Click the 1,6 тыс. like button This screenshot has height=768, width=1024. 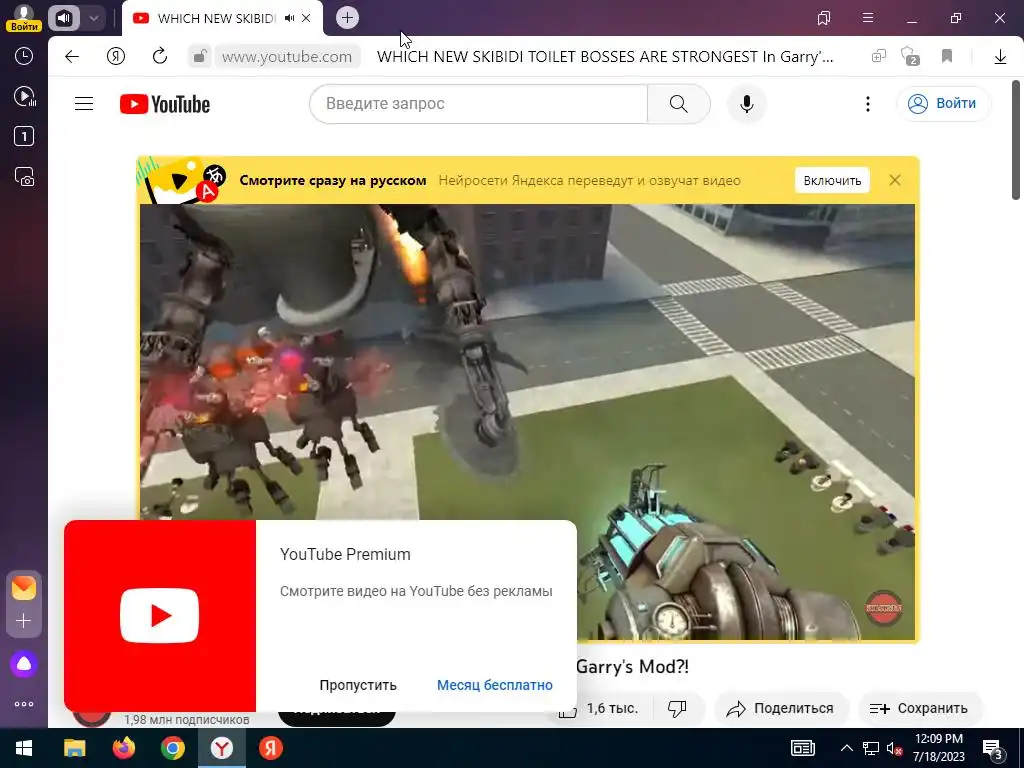point(599,708)
